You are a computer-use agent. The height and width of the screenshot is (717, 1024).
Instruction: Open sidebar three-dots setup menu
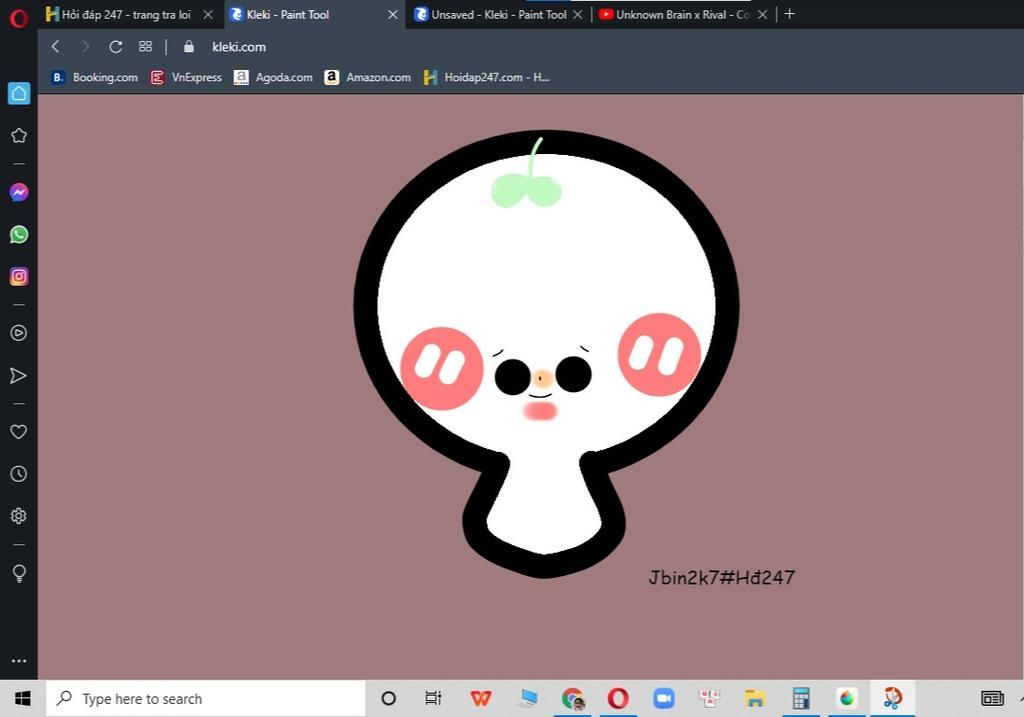point(19,661)
